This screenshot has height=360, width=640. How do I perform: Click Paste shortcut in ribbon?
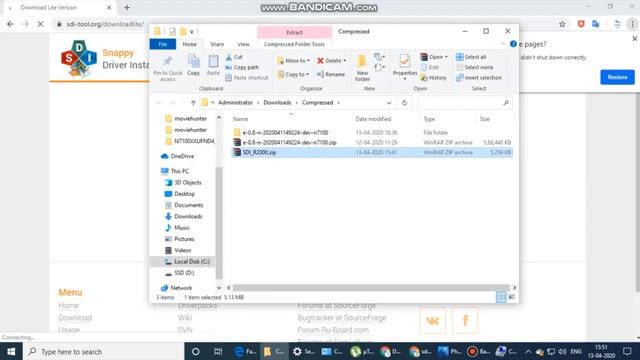click(247, 78)
